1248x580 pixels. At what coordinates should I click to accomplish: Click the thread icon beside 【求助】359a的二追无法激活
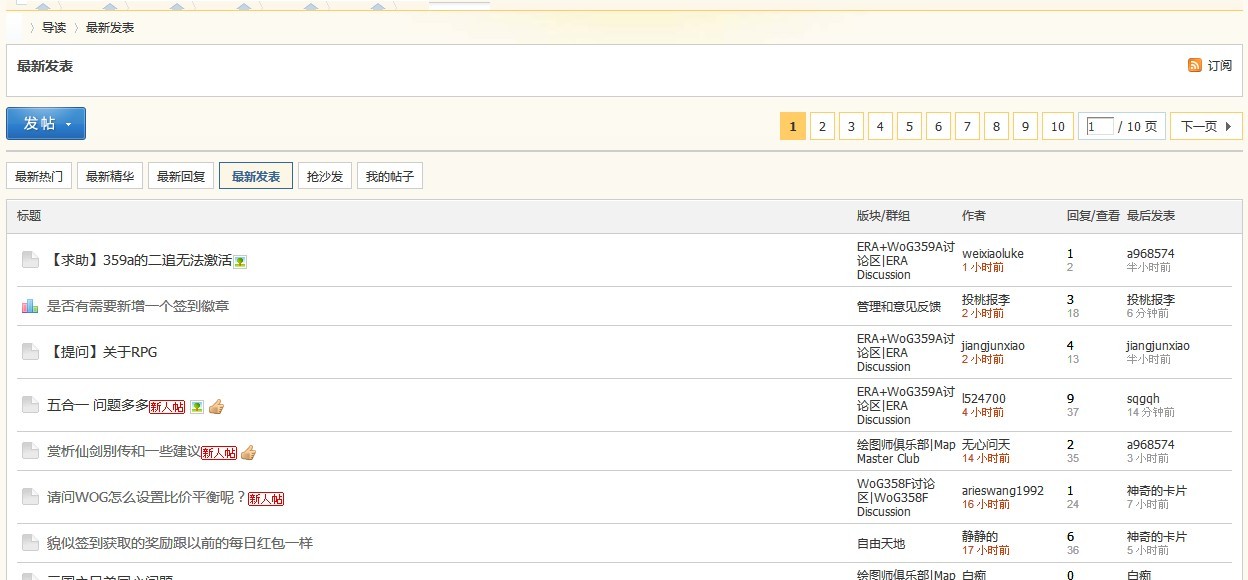(x=30, y=260)
